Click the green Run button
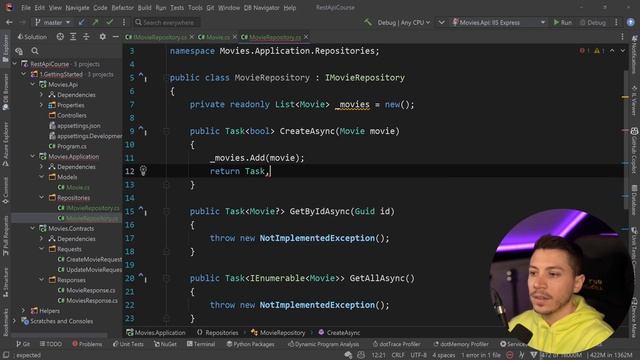This screenshot has height=360, width=640. [562, 22]
